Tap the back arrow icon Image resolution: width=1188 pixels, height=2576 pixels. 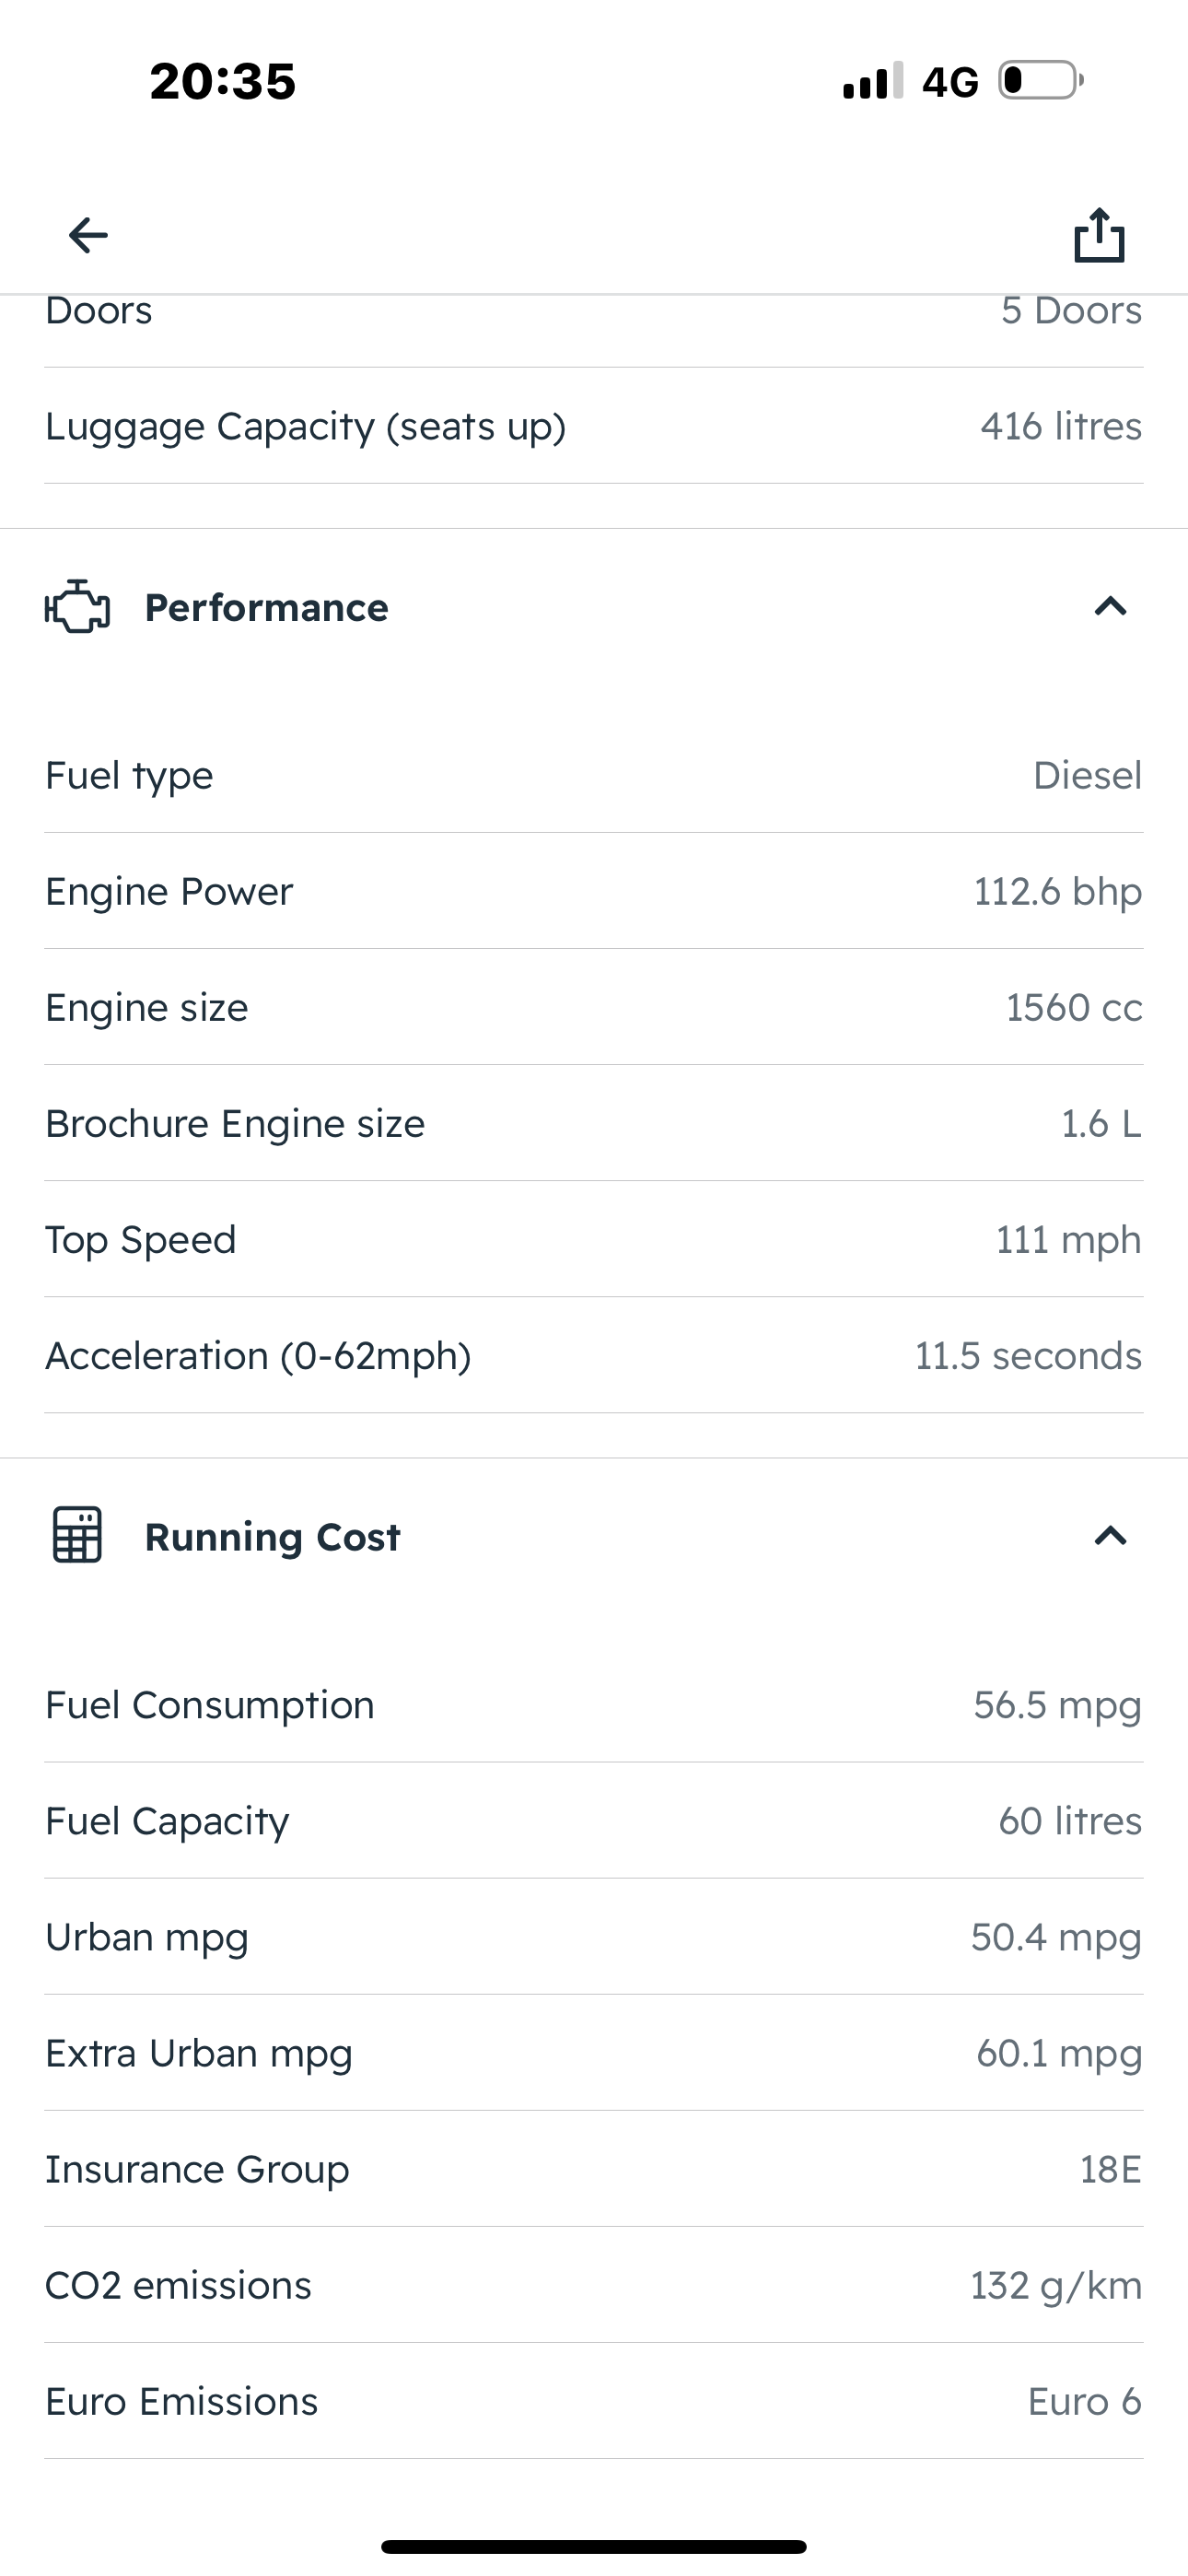pyautogui.click(x=88, y=236)
